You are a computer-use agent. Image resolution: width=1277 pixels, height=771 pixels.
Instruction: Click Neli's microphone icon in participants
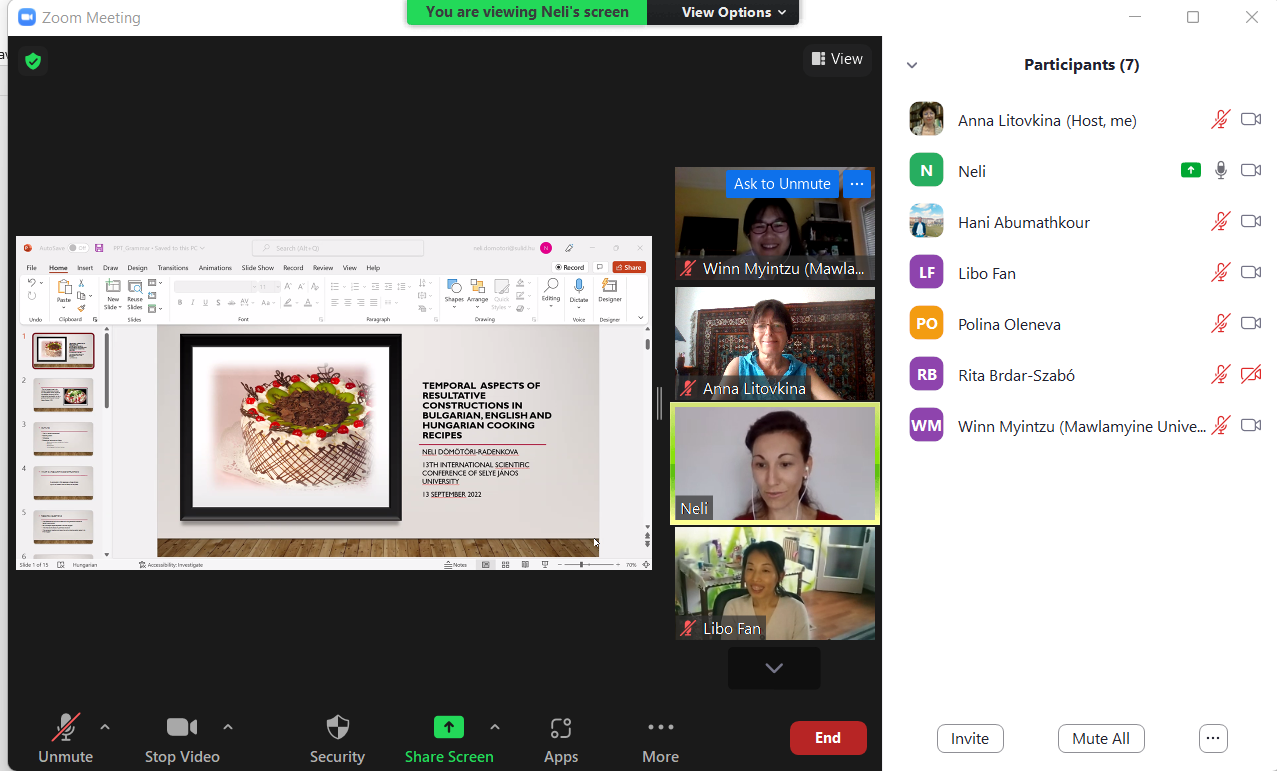pyautogui.click(x=1220, y=170)
